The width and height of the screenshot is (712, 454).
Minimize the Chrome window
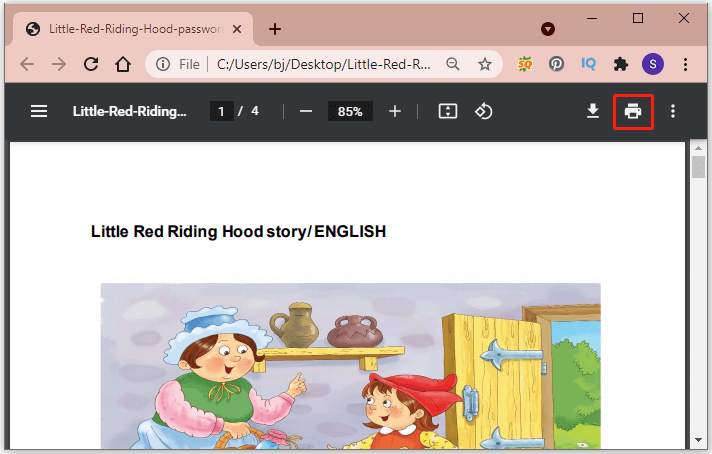point(592,19)
